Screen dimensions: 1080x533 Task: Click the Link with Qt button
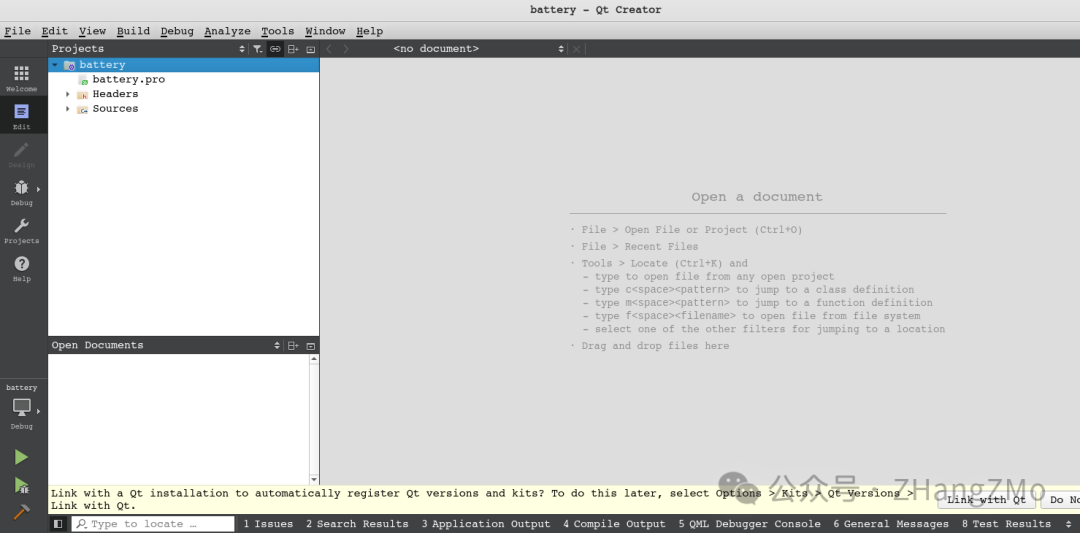click(986, 500)
